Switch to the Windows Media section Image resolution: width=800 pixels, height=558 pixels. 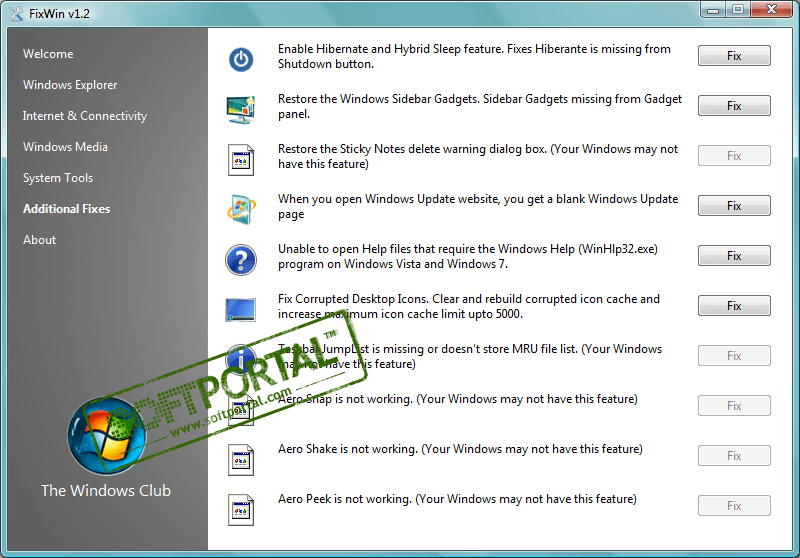click(x=65, y=147)
